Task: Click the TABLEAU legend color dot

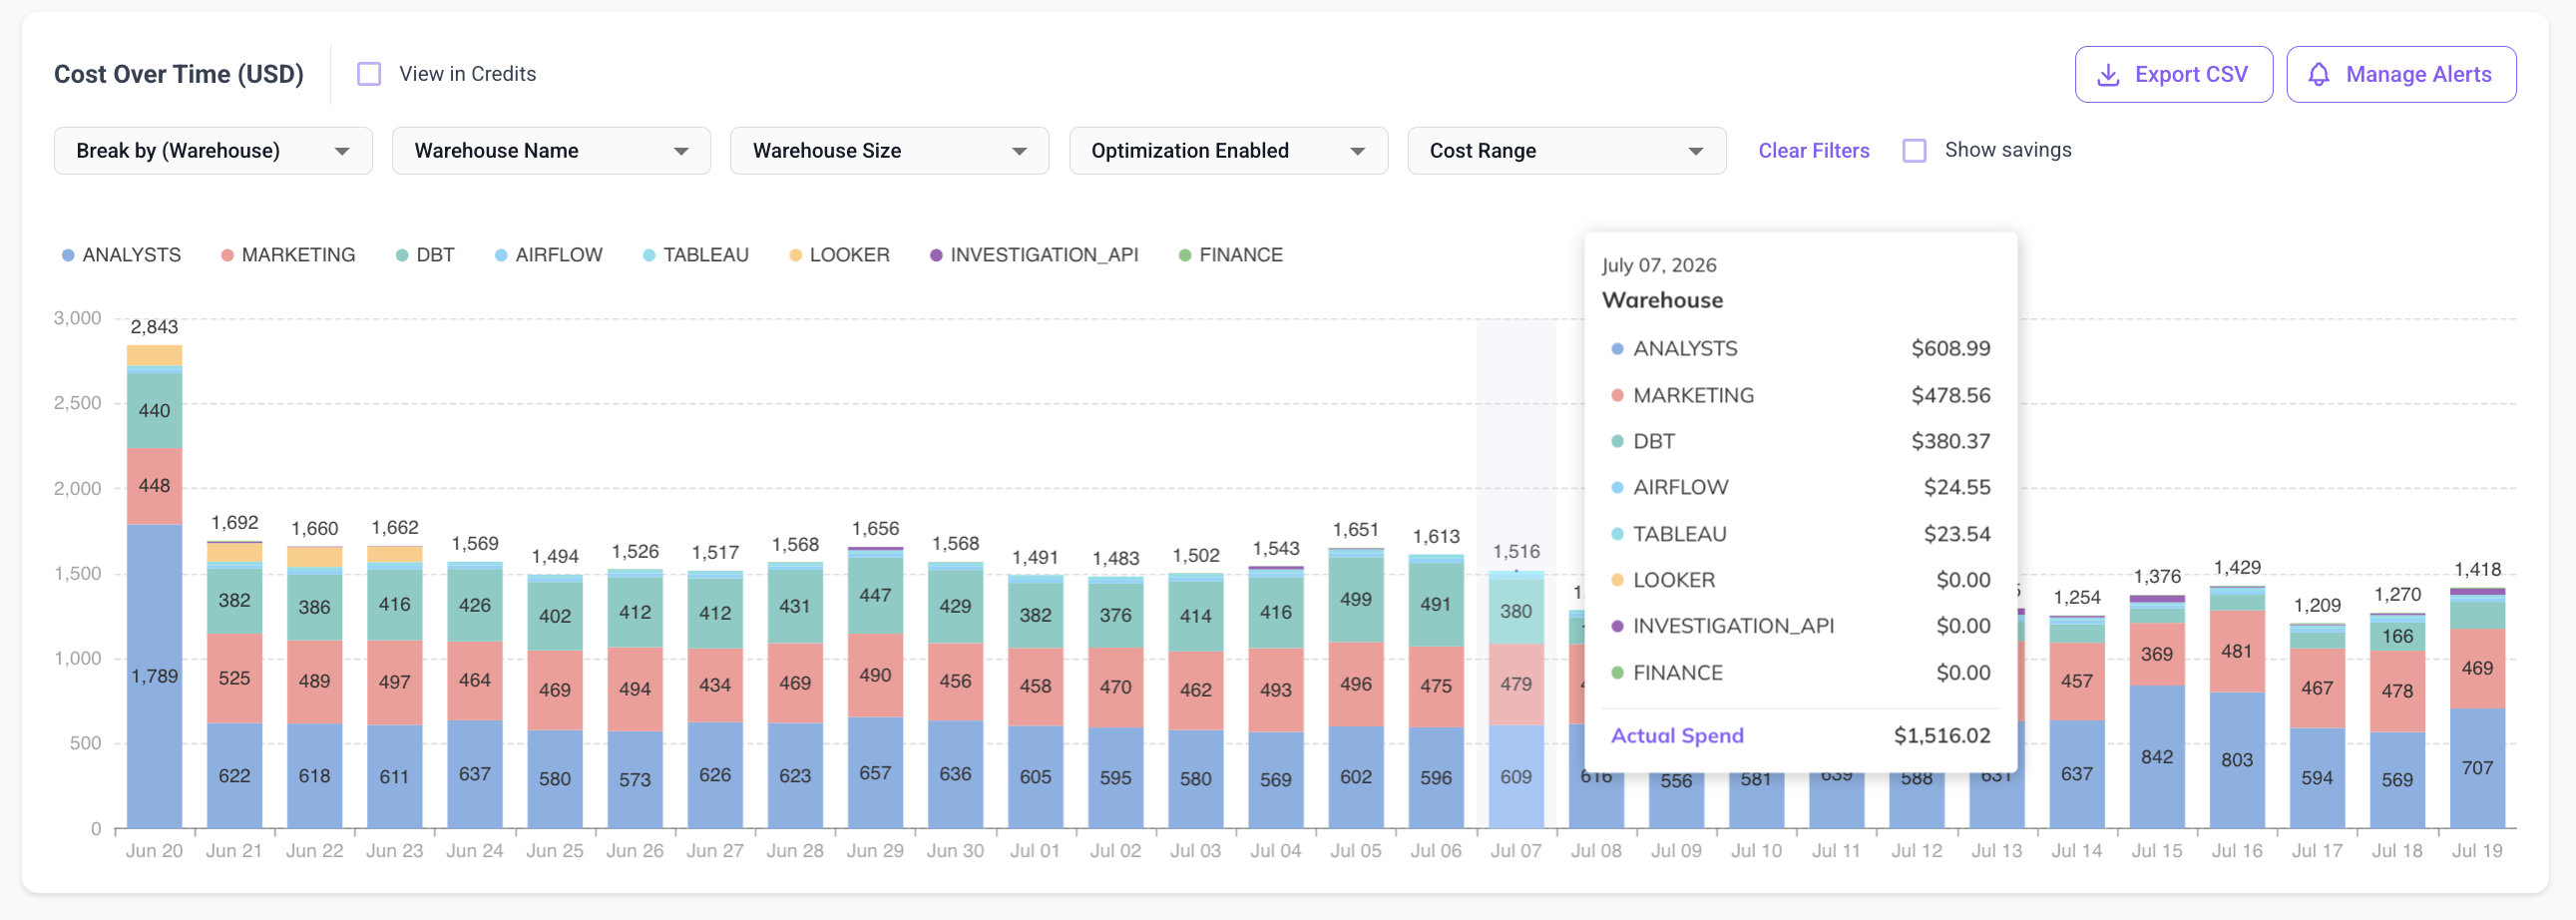Action: point(649,256)
